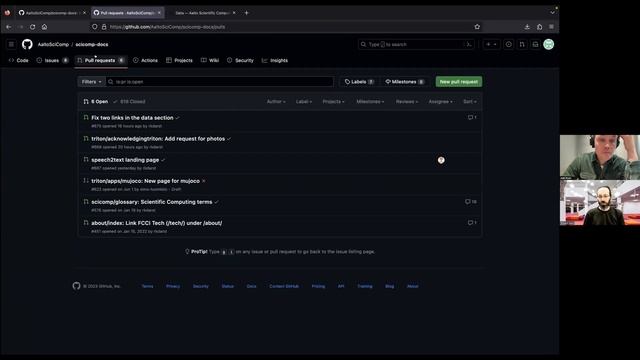Close the Data Aalto Scientific Computing tab
The width and height of the screenshot is (640, 360).
tap(234, 13)
